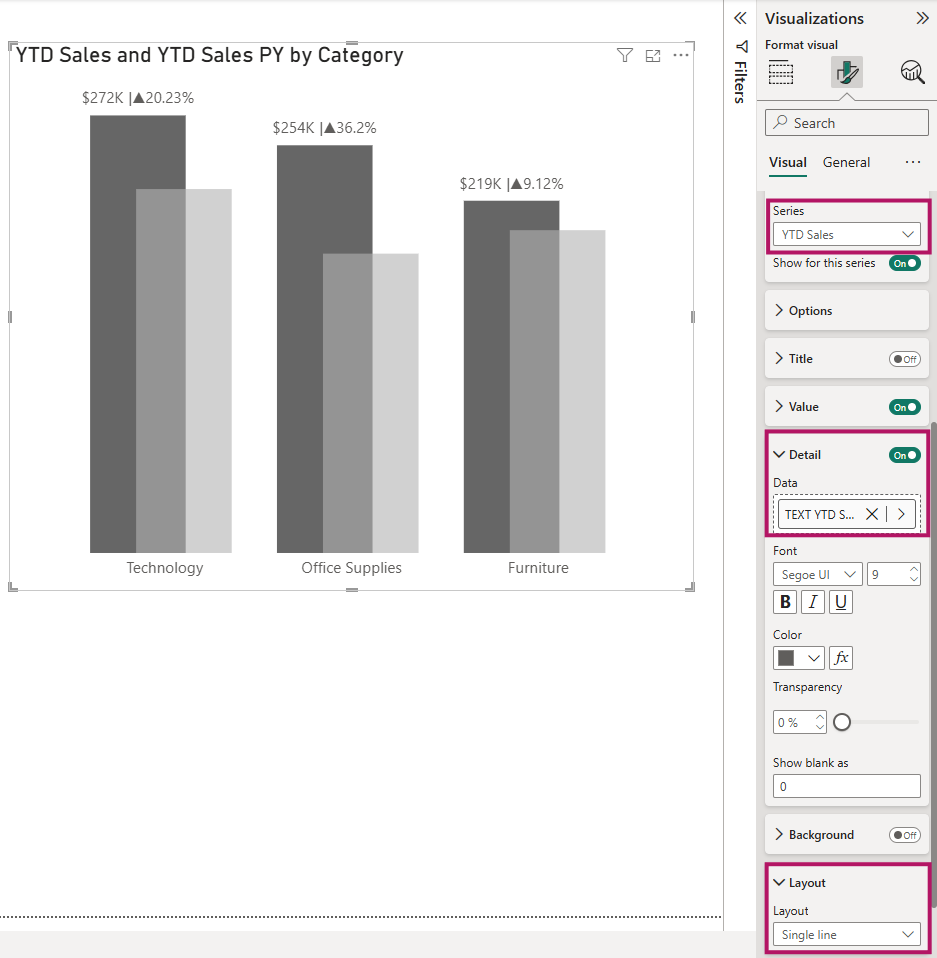Screen dimensions: 937x958
Task: Select the Technology light YTD Sales PY bar
Action: 208,371
